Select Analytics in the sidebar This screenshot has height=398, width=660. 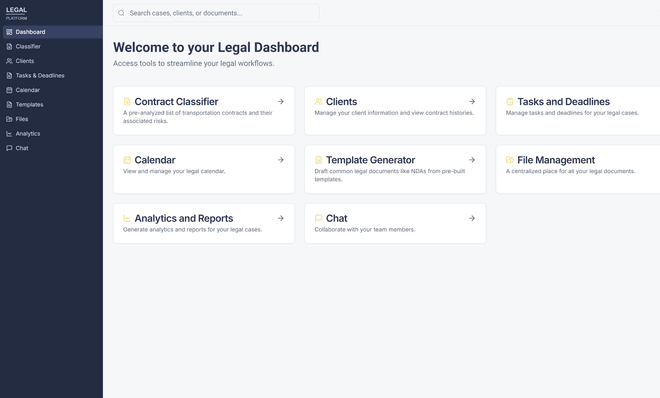tap(53, 134)
